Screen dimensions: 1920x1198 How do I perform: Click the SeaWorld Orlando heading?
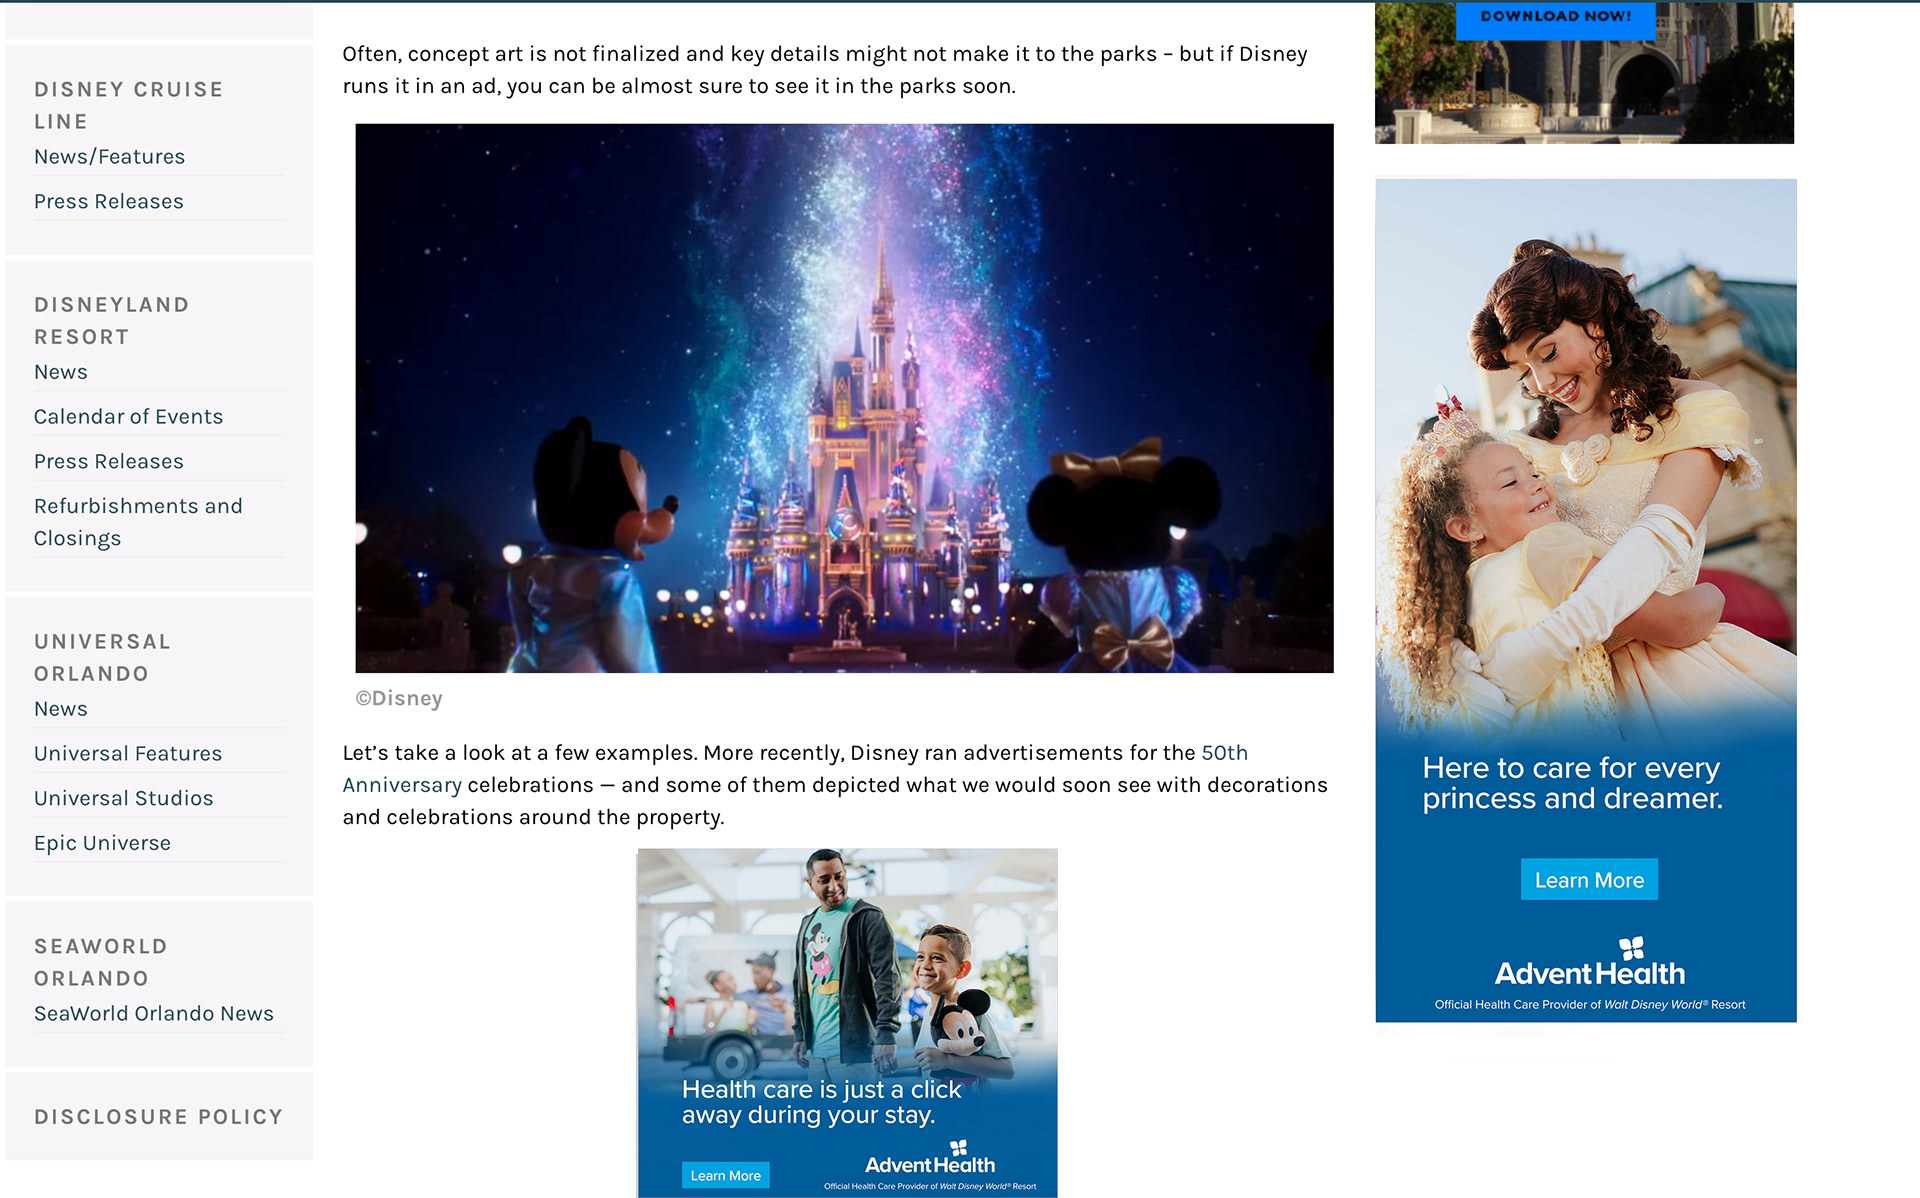click(101, 963)
